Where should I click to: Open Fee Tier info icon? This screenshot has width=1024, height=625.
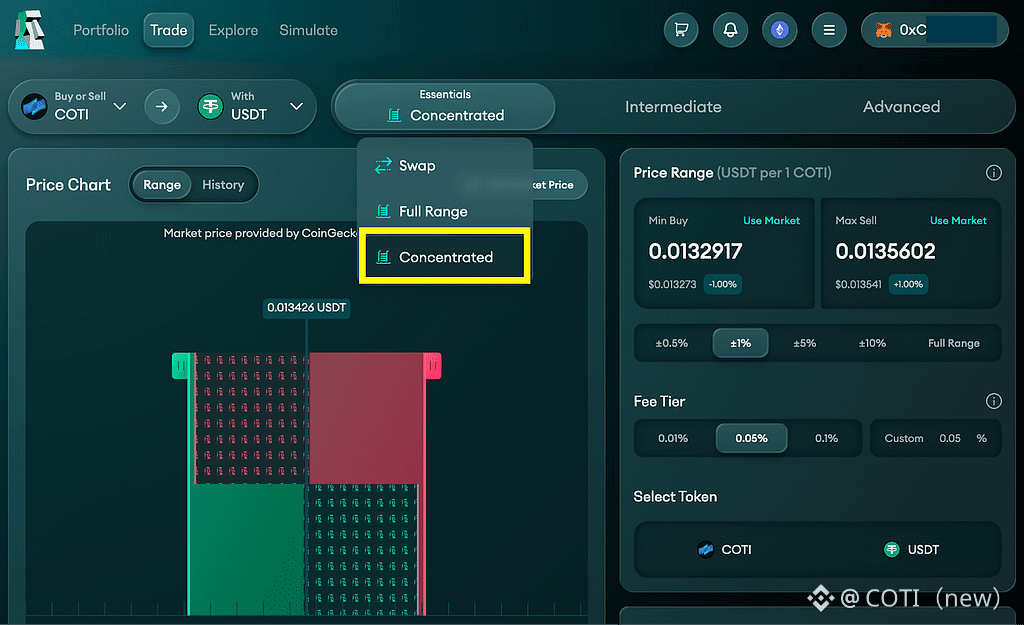[x=993, y=401]
